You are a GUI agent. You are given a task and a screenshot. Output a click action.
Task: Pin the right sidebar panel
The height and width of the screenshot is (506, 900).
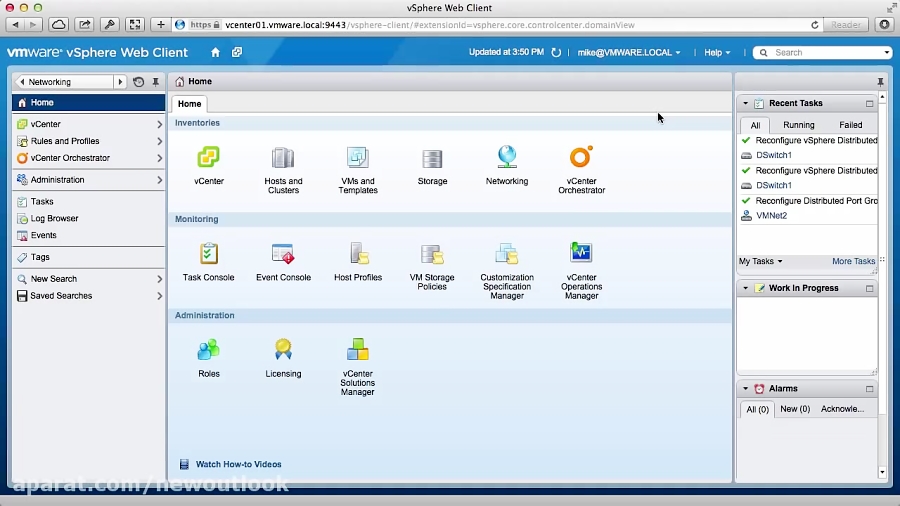pyautogui.click(x=880, y=82)
